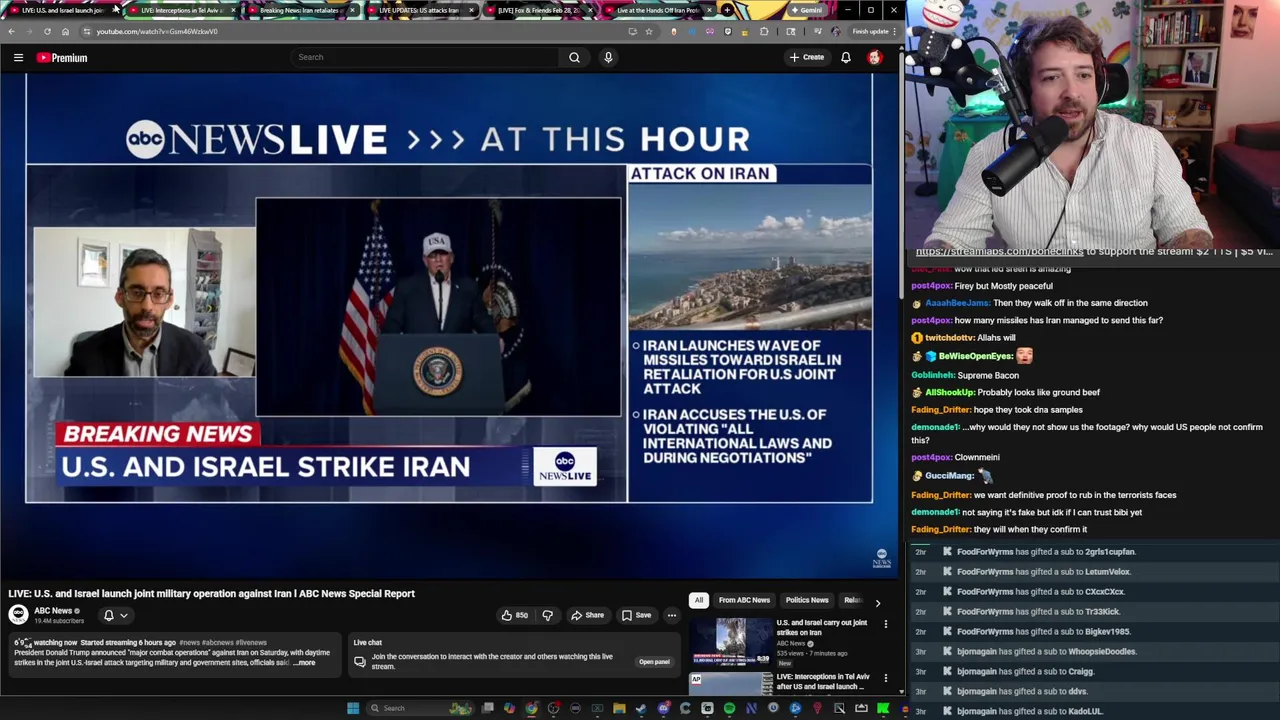Click the streamlabs.com donation link banner
Image resolution: width=1280 pixels, height=720 pixels.
[1093, 252]
